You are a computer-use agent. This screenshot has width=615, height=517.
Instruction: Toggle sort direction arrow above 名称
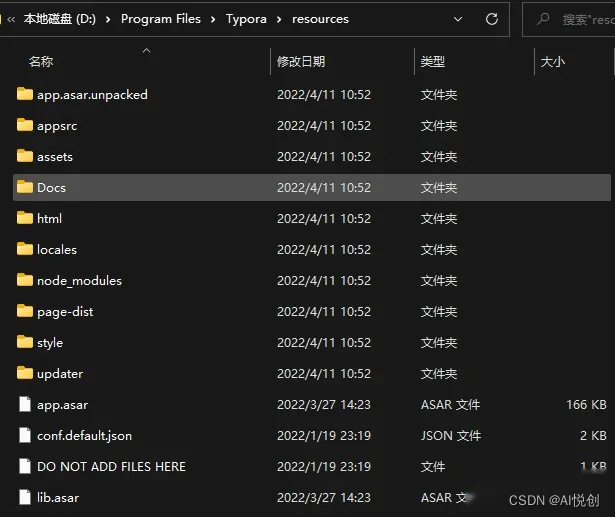146,51
